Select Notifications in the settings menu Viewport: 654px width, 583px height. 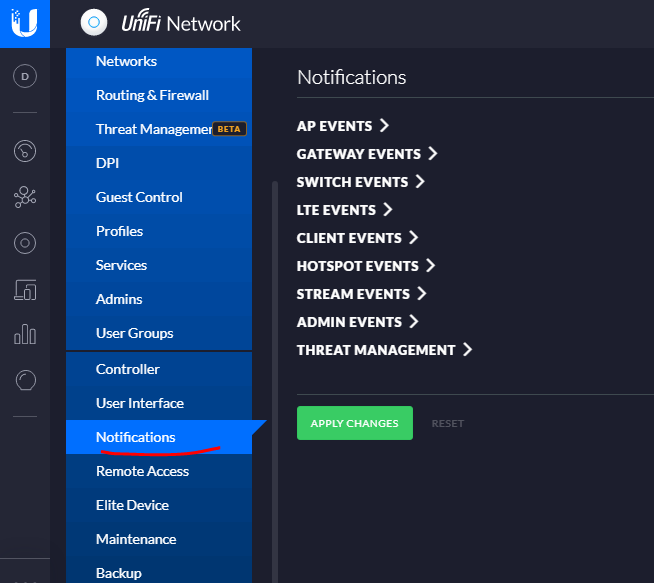point(159,437)
